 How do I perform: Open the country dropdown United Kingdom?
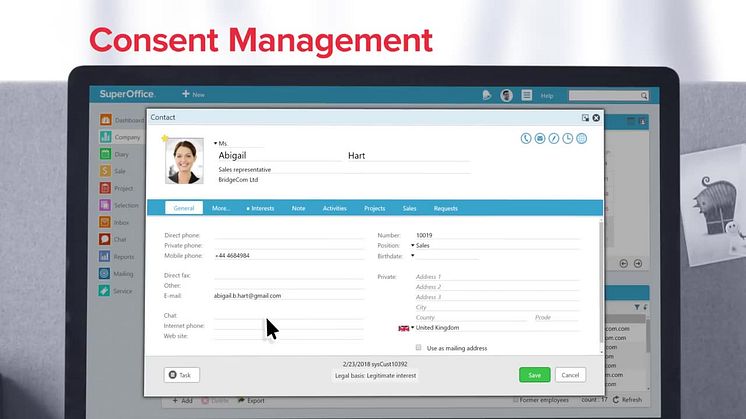click(x=412, y=327)
